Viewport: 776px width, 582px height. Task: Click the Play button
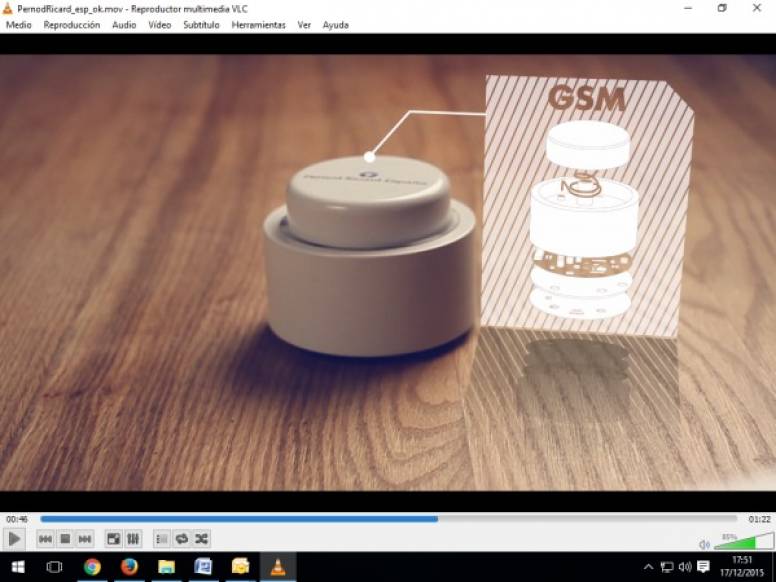point(14,539)
